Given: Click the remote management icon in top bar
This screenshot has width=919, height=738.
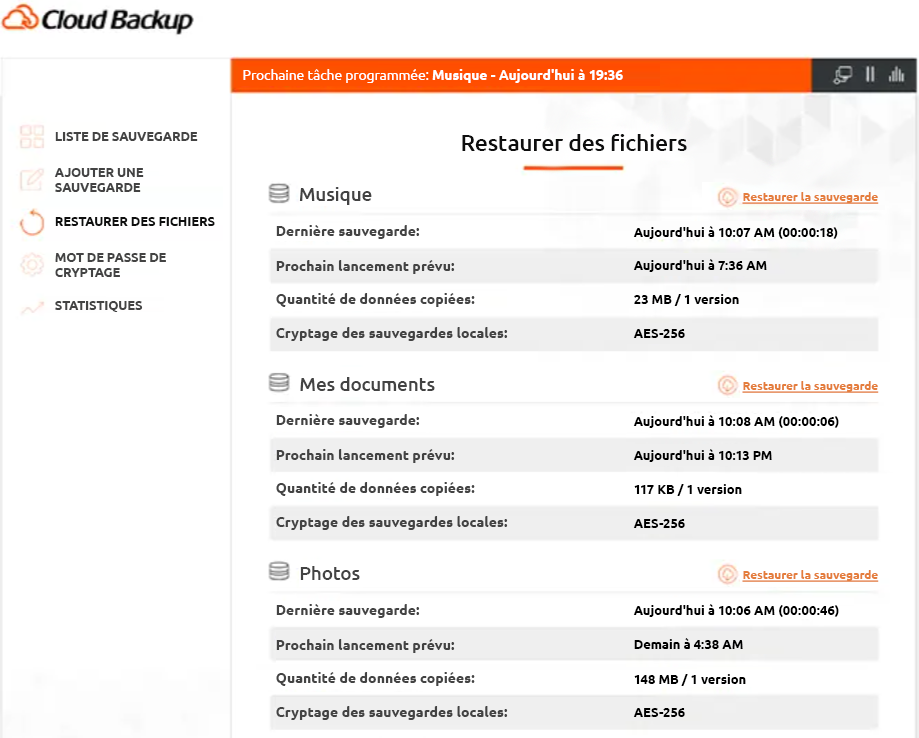Looking at the screenshot, I should pyautogui.click(x=842, y=74).
